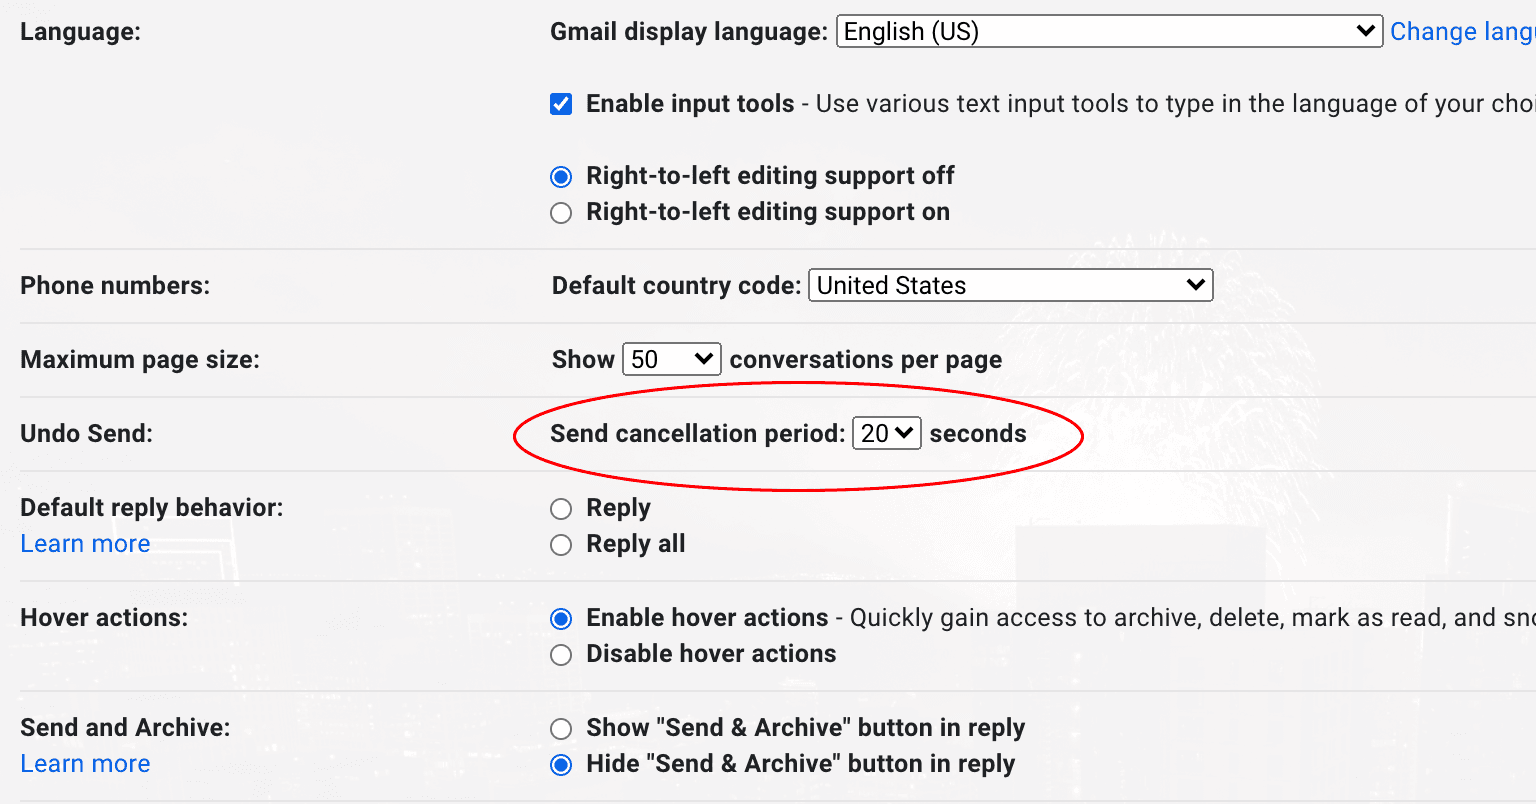Viewport: 1536px width, 804px height.
Task: Uncheck the Enable input tools checkbox
Action: pyautogui.click(x=561, y=104)
